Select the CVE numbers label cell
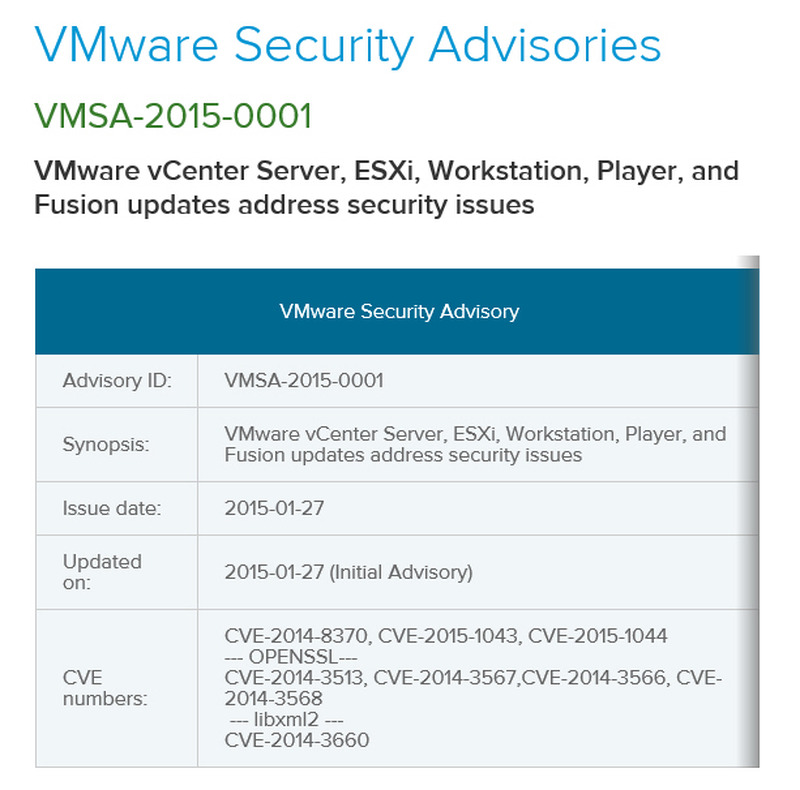800x790 pixels. (104, 688)
